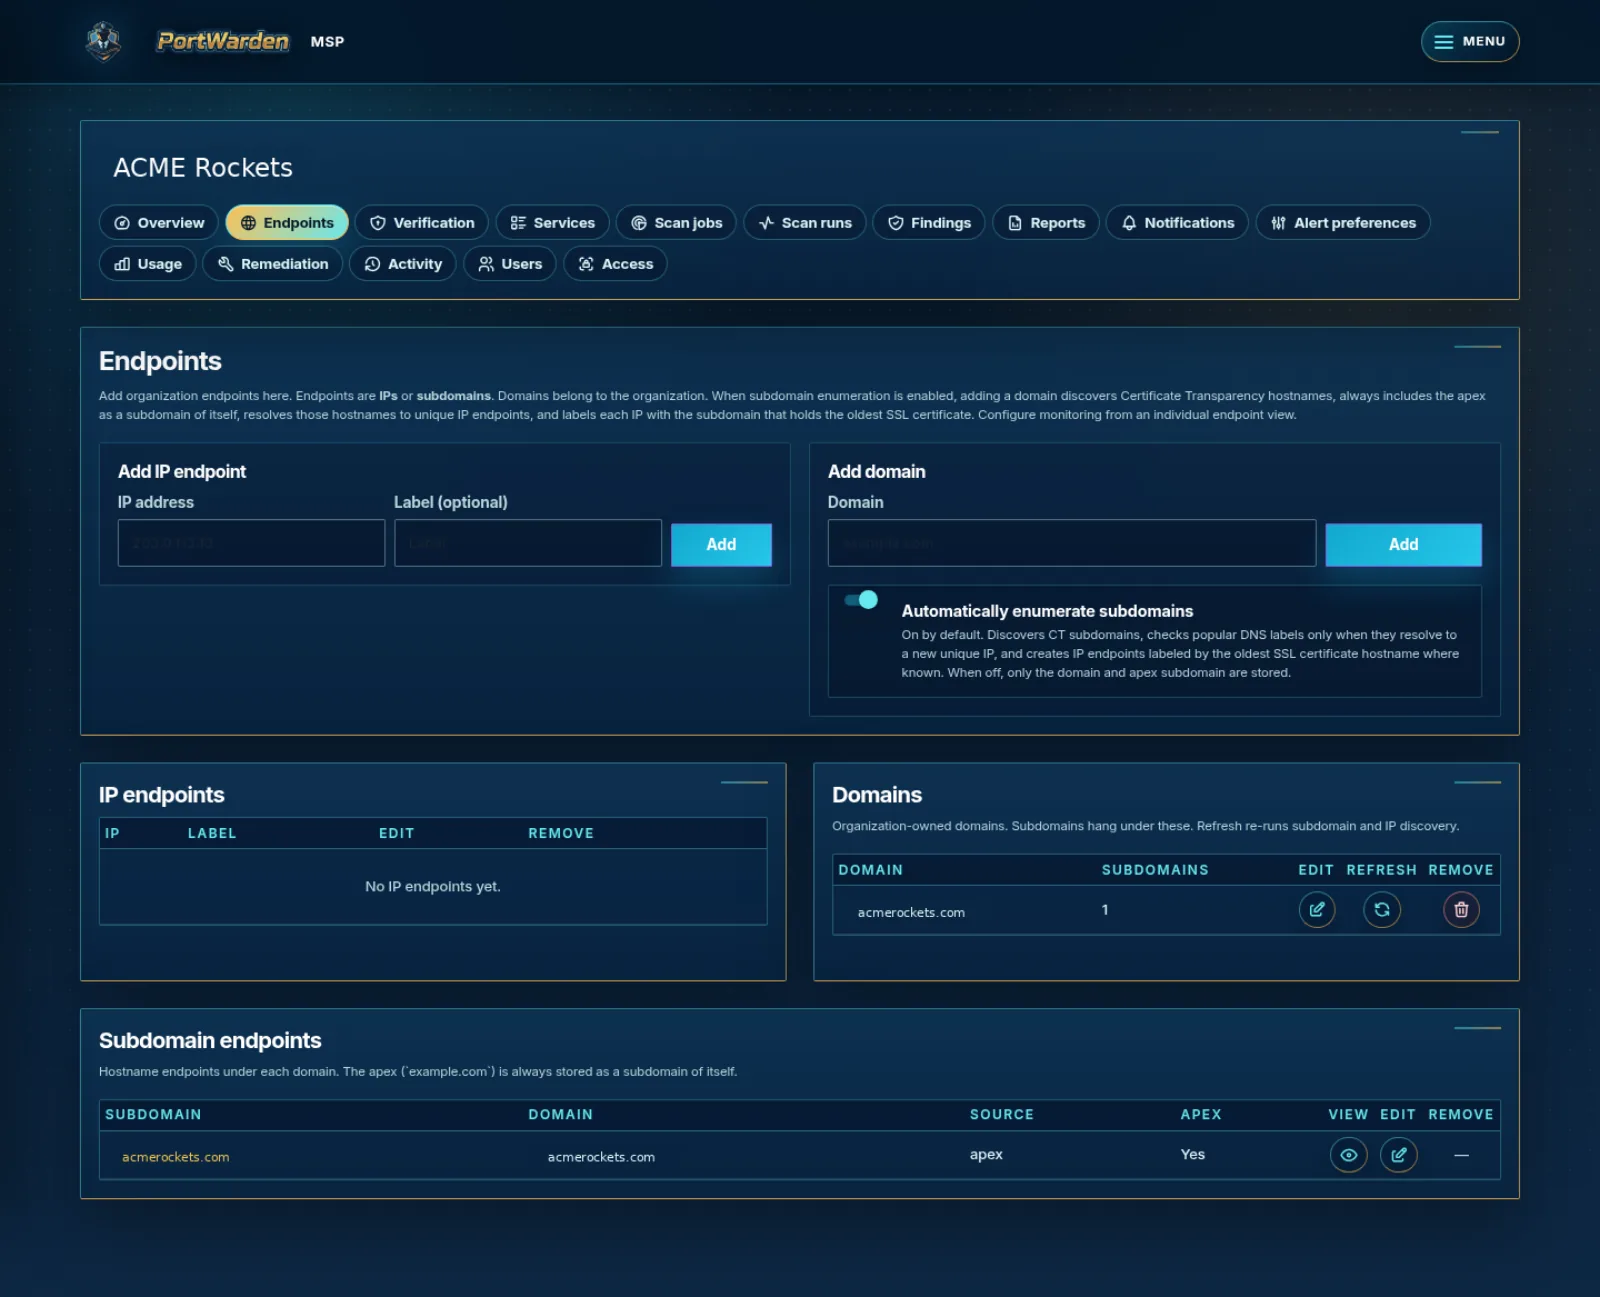The image size is (1600, 1297).
Task: Show the Usage tab
Action: [148, 264]
